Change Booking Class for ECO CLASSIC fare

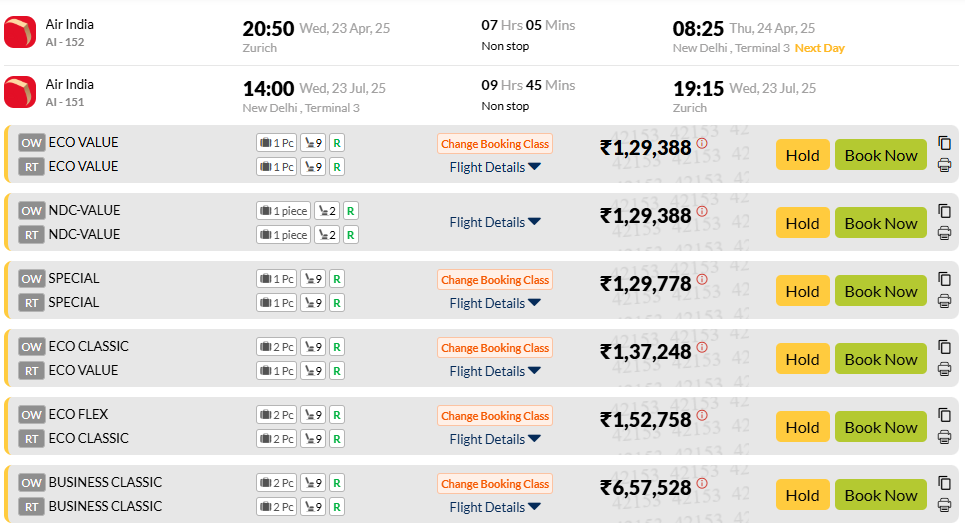click(495, 348)
